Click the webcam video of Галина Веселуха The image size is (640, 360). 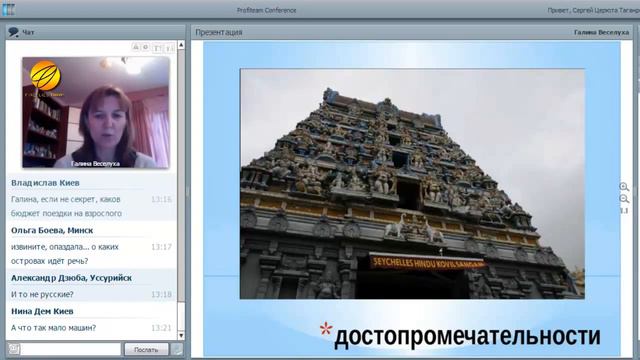(96, 112)
